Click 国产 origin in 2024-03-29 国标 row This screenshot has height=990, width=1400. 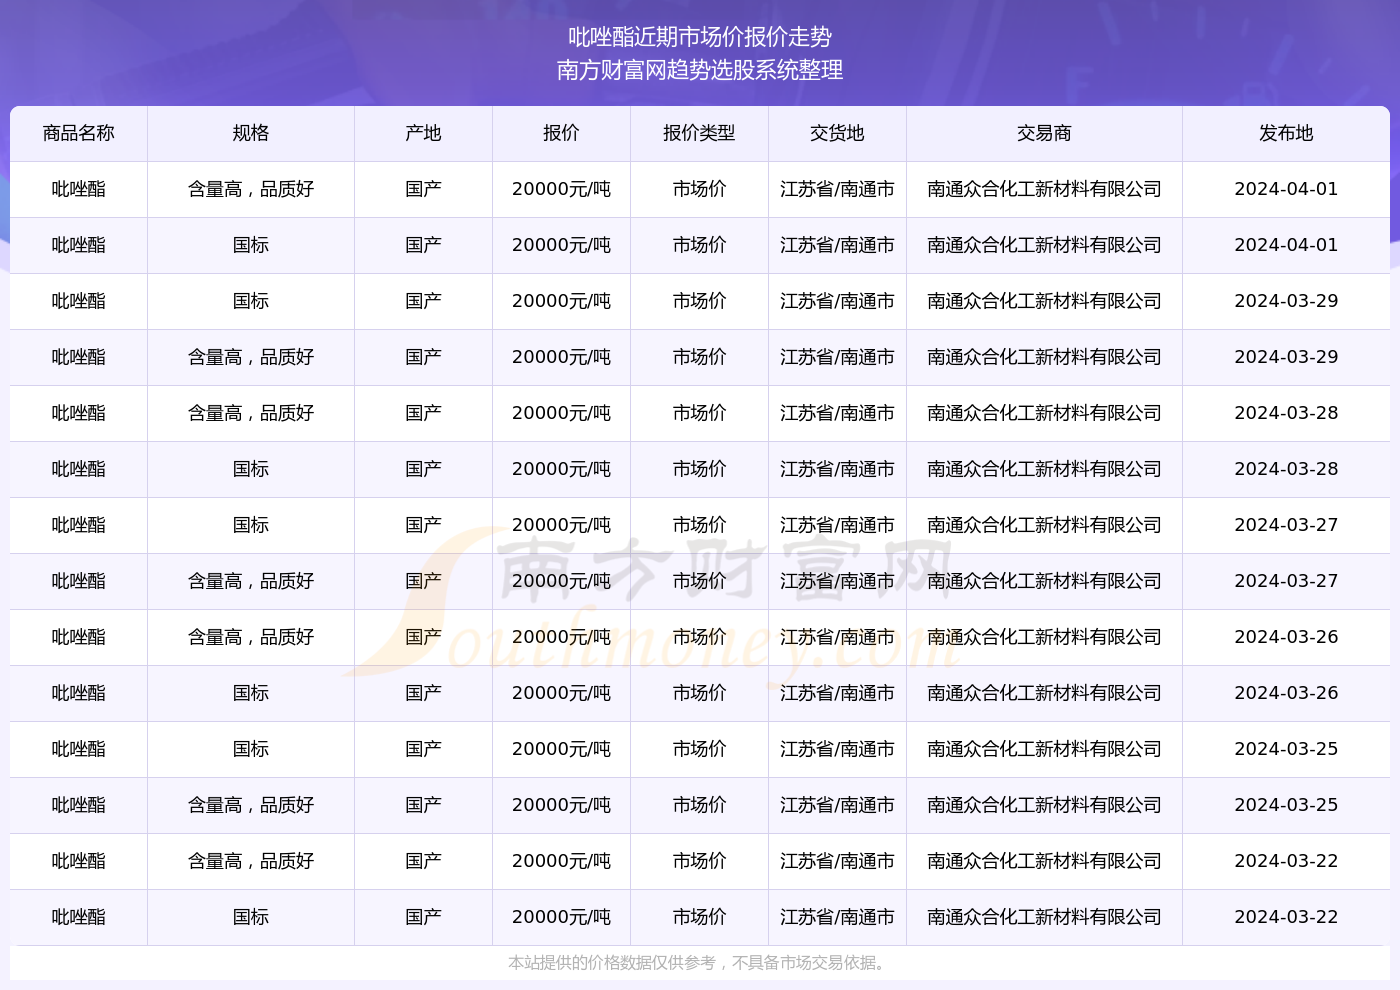(423, 301)
